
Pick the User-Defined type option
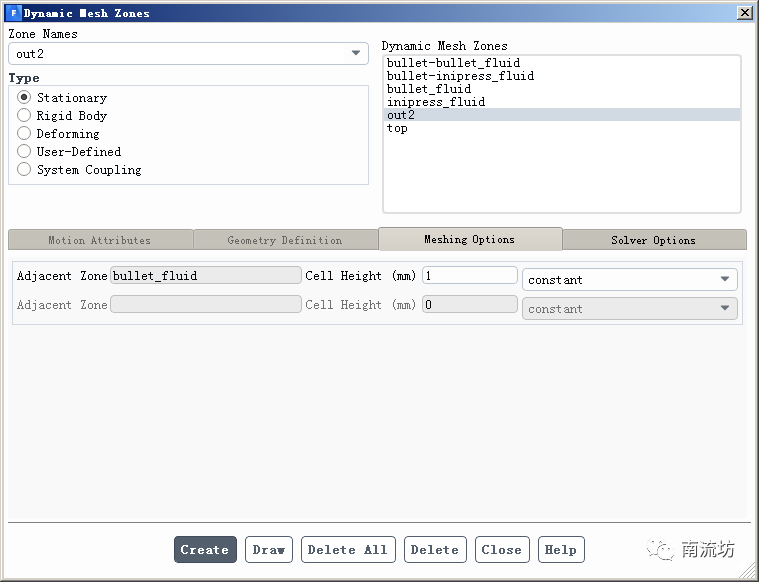click(x=25, y=152)
